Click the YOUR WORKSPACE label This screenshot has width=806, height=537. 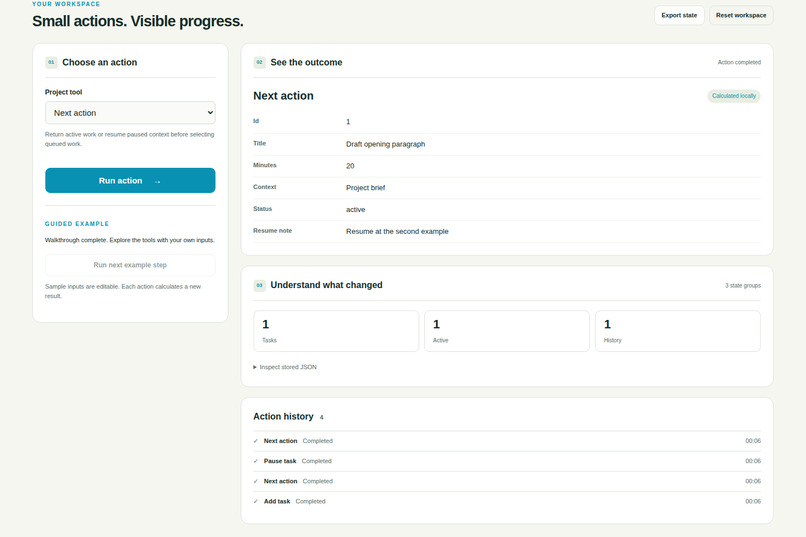pyautogui.click(x=66, y=4)
